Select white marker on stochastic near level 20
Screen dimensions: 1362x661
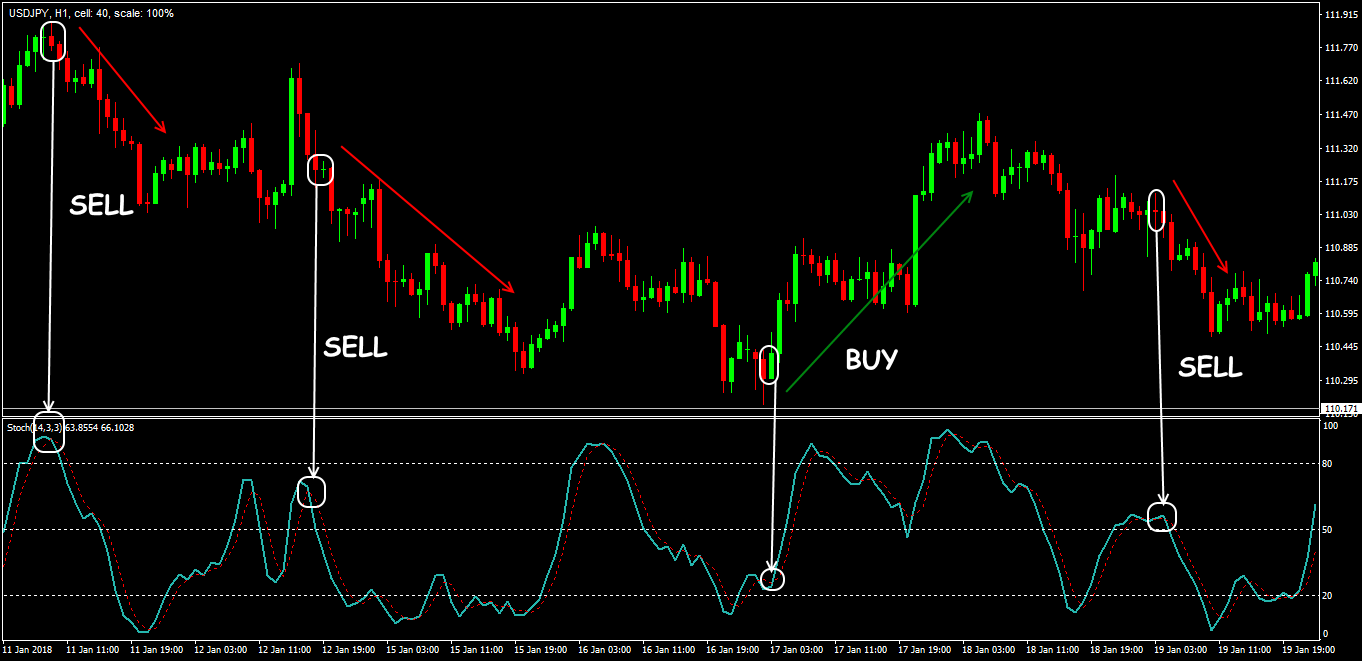(x=772, y=577)
